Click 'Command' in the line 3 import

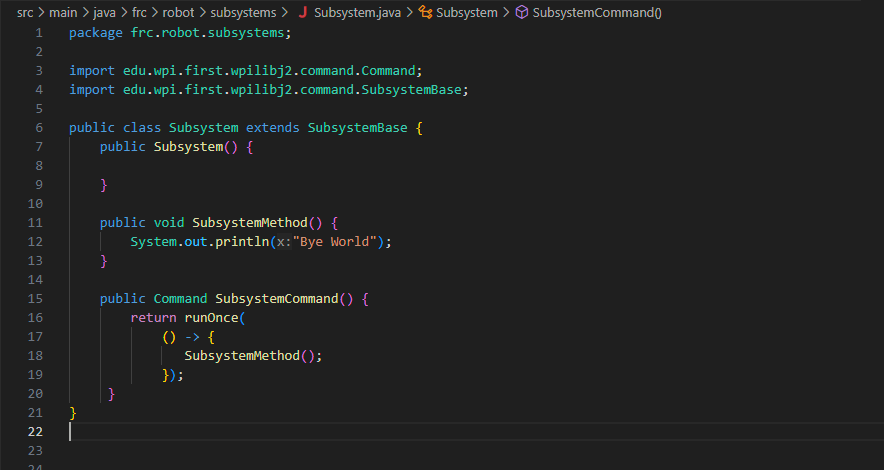click(x=388, y=70)
